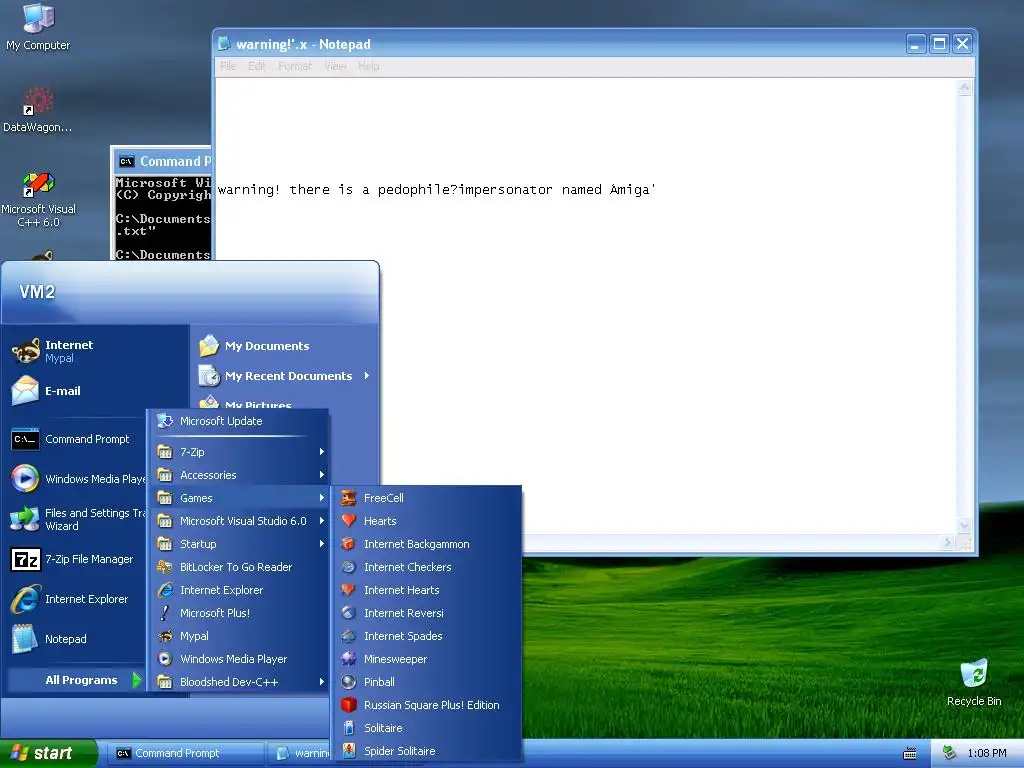This screenshot has height=768, width=1024.
Task: Open Notepad File menu
Action: tap(228, 66)
